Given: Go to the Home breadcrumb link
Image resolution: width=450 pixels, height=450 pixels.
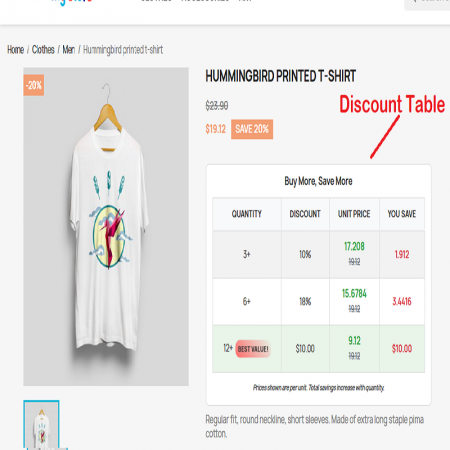Looking at the screenshot, I should point(15,50).
